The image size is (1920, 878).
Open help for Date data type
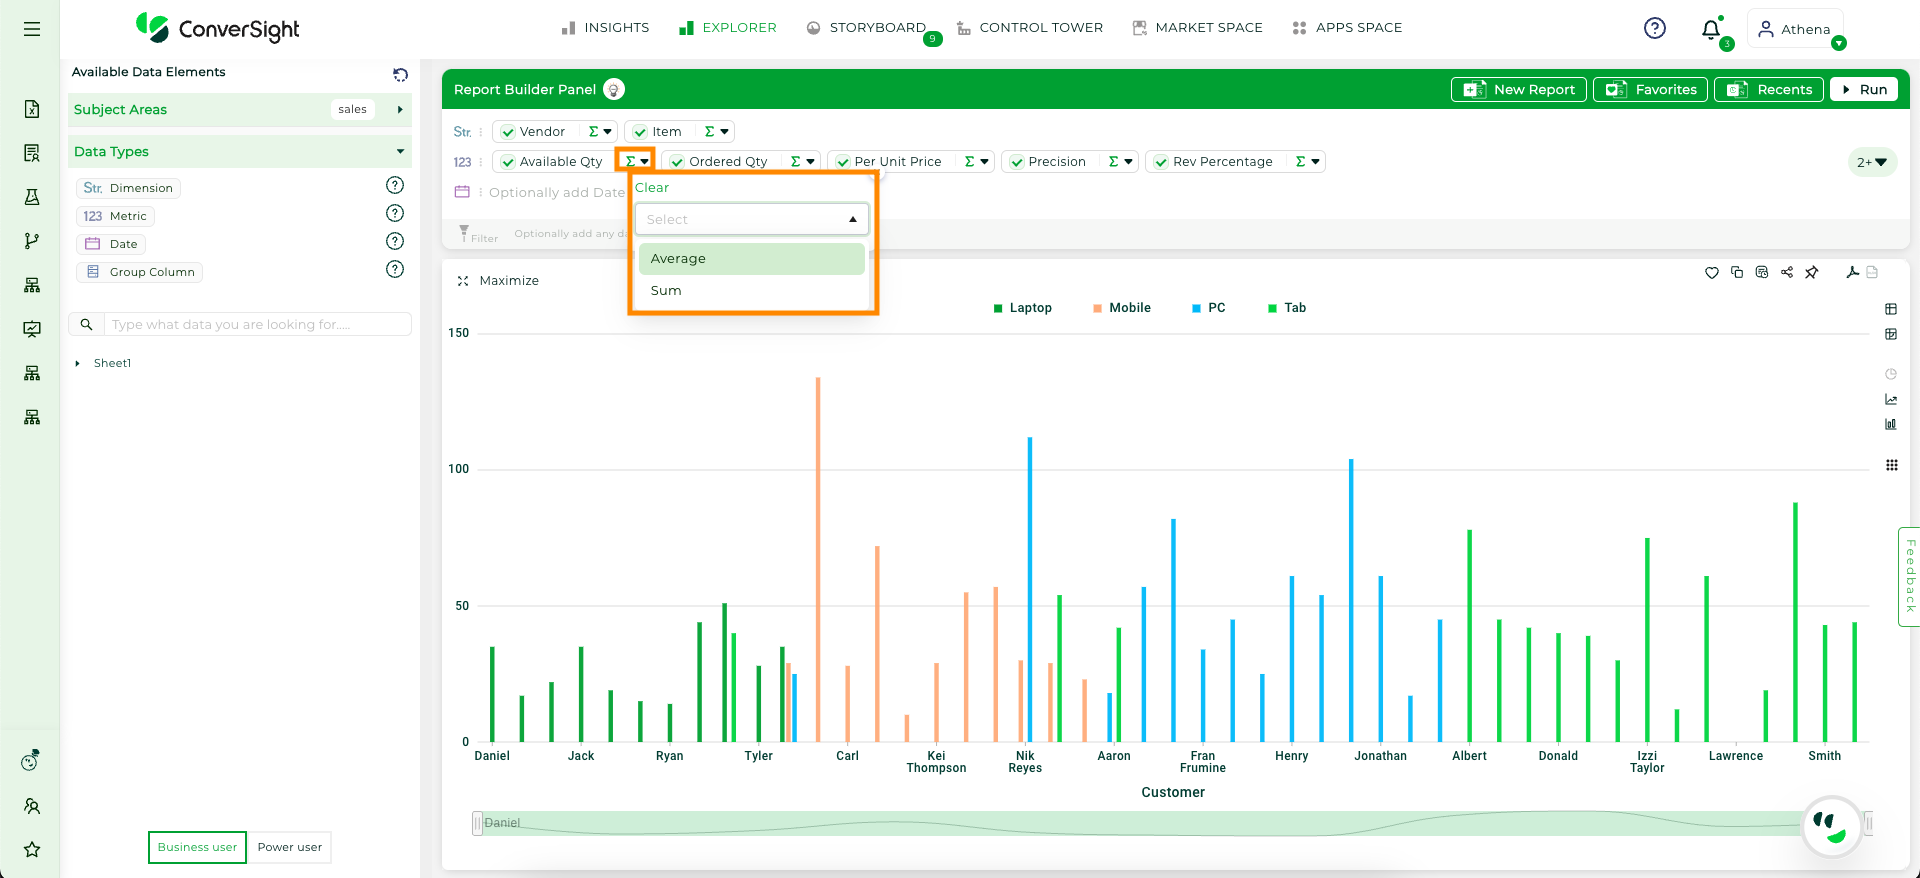click(395, 241)
